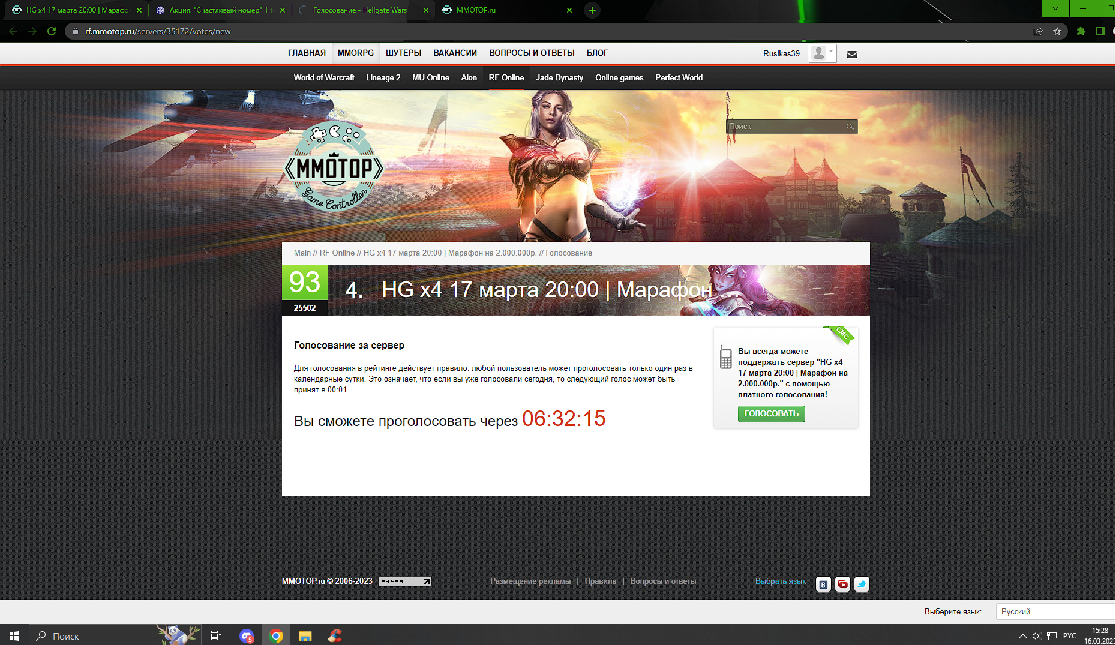Viewport: 1115px width, 645px height.
Task: Select the MMORPG menu item
Action: pos(356,53)
